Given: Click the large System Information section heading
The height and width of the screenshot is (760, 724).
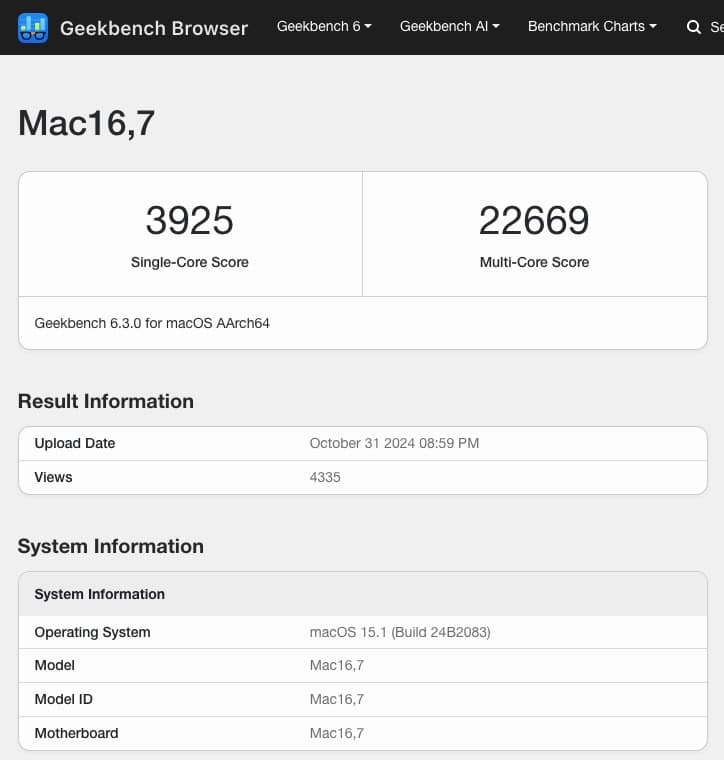Looking at the screenshot, I should tap(110, 546).
